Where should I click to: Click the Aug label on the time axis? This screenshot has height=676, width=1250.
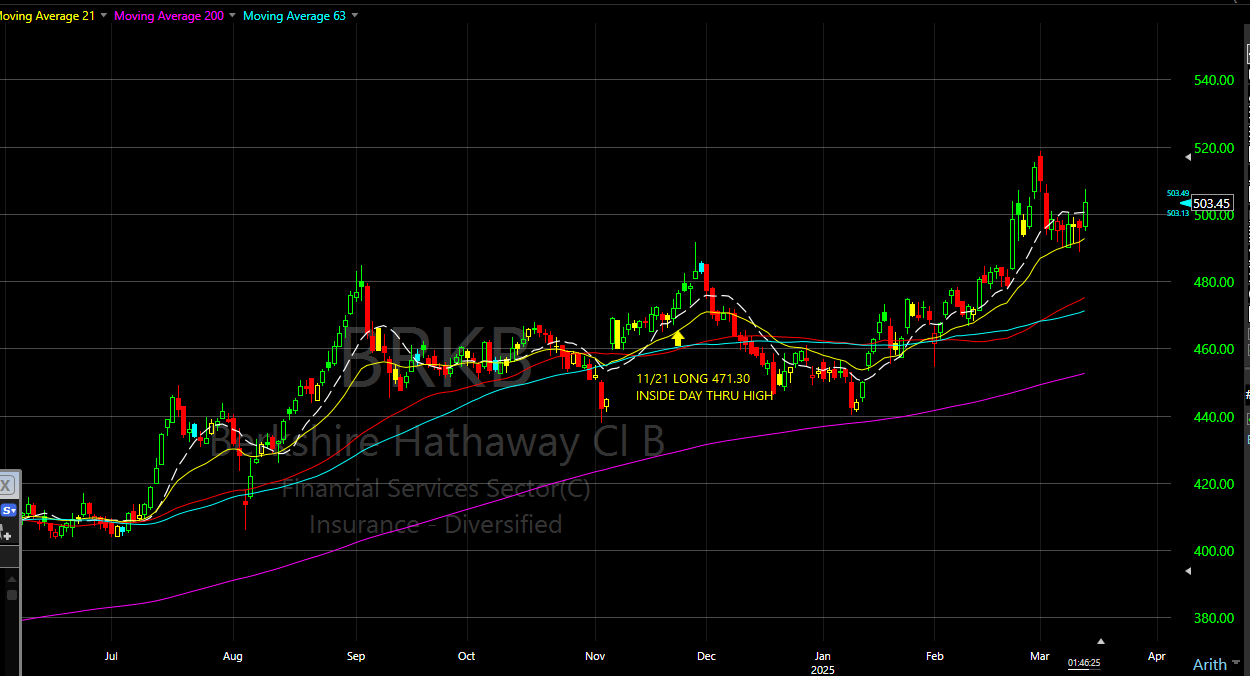pos(233,657)
